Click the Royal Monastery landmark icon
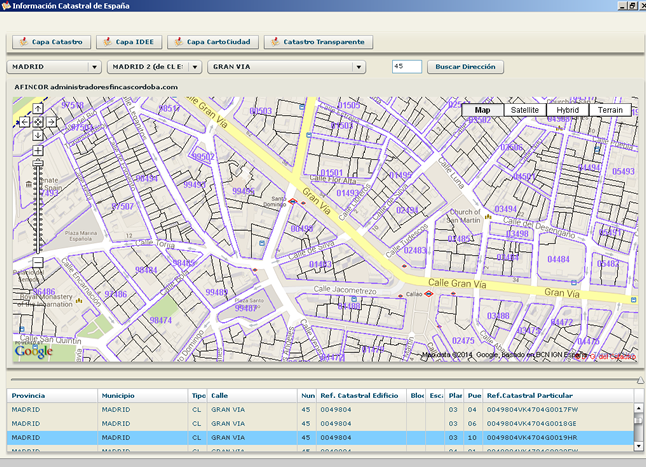Image resolution: width=646 pixels, height=467 pixels. 79,301
